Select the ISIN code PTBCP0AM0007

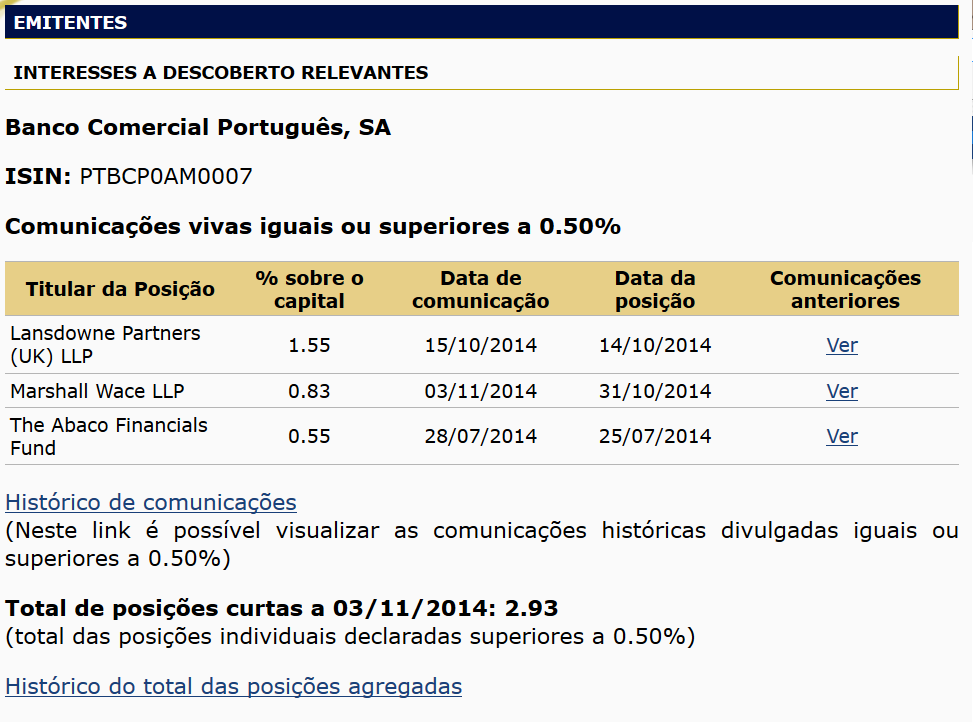(x=166, y=176)
